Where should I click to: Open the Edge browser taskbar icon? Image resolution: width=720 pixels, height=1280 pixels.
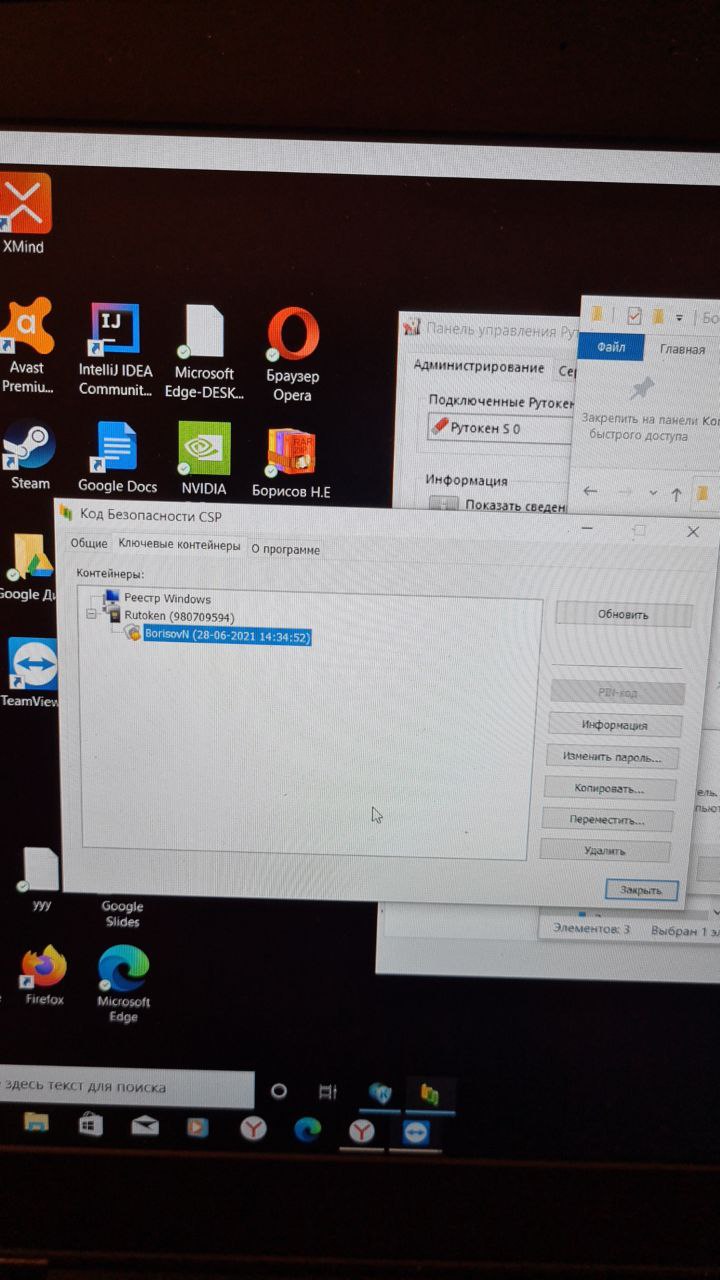307,1130
